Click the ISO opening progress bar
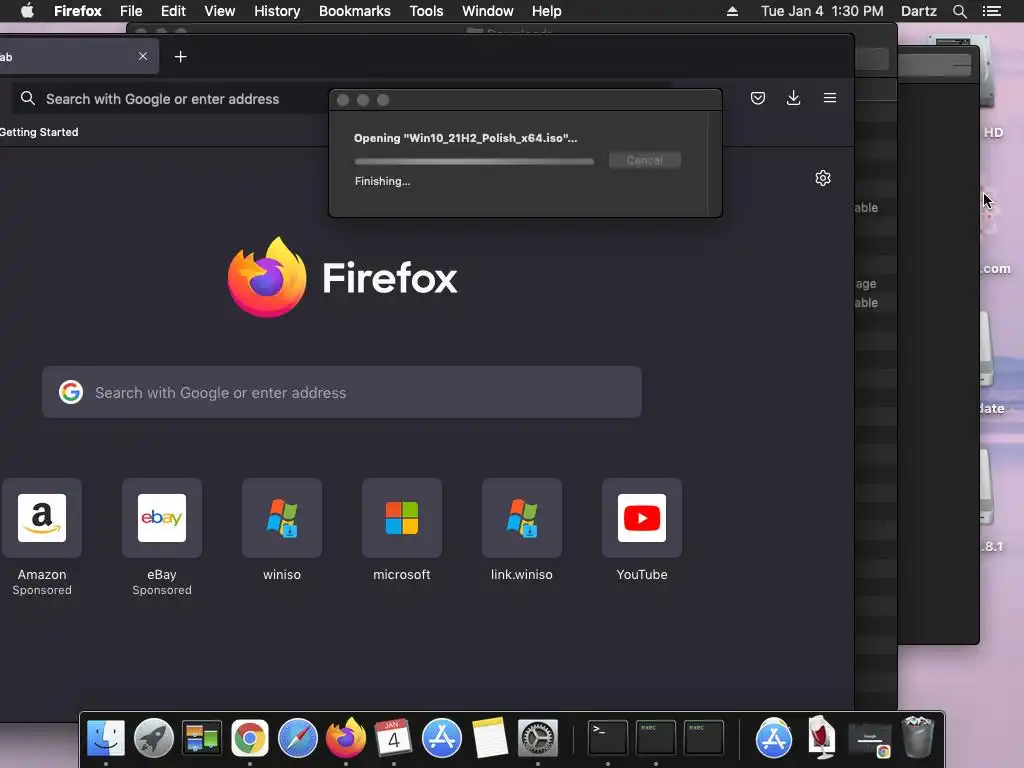Image resolution: width=1024 pixels, height=768 pixels. click(474, 161)
